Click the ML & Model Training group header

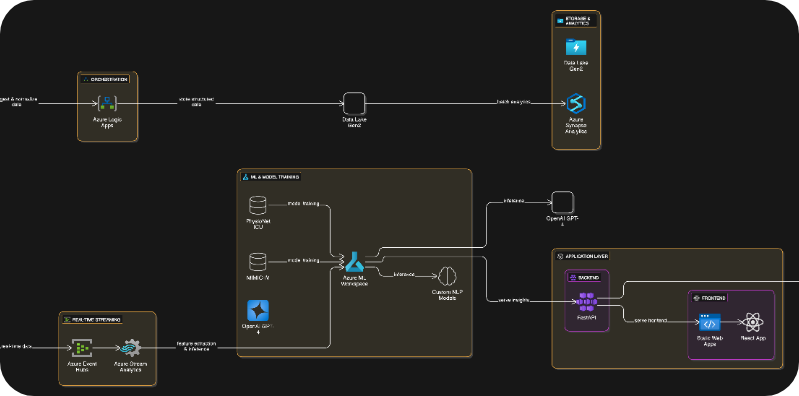[271, 177]
